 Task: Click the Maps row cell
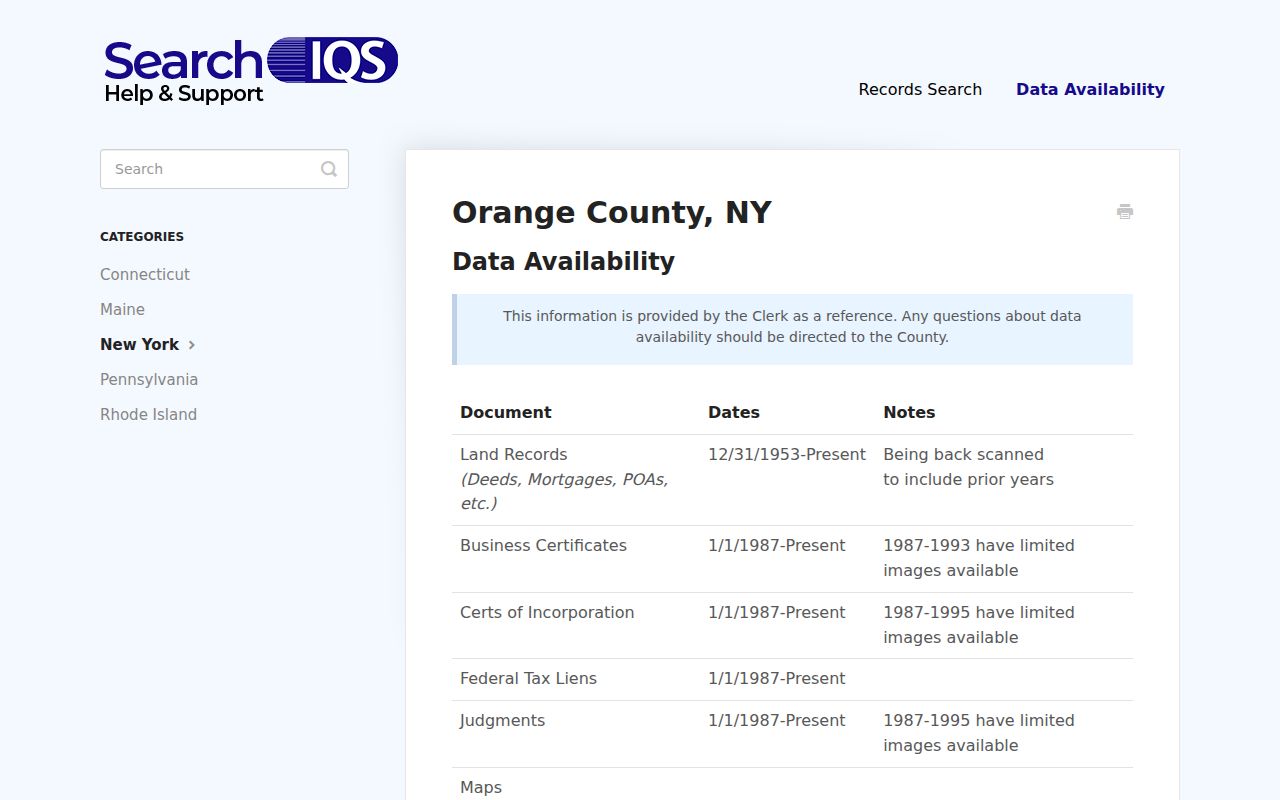[481, 787]
